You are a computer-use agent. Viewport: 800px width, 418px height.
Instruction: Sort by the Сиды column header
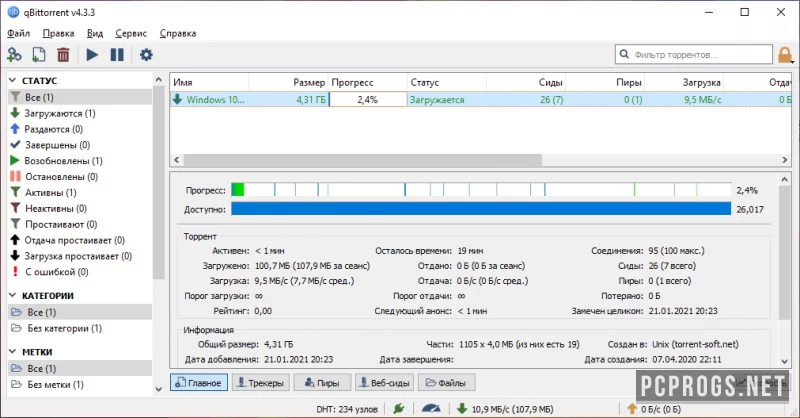pyautogui.click(x=526, y=82)
